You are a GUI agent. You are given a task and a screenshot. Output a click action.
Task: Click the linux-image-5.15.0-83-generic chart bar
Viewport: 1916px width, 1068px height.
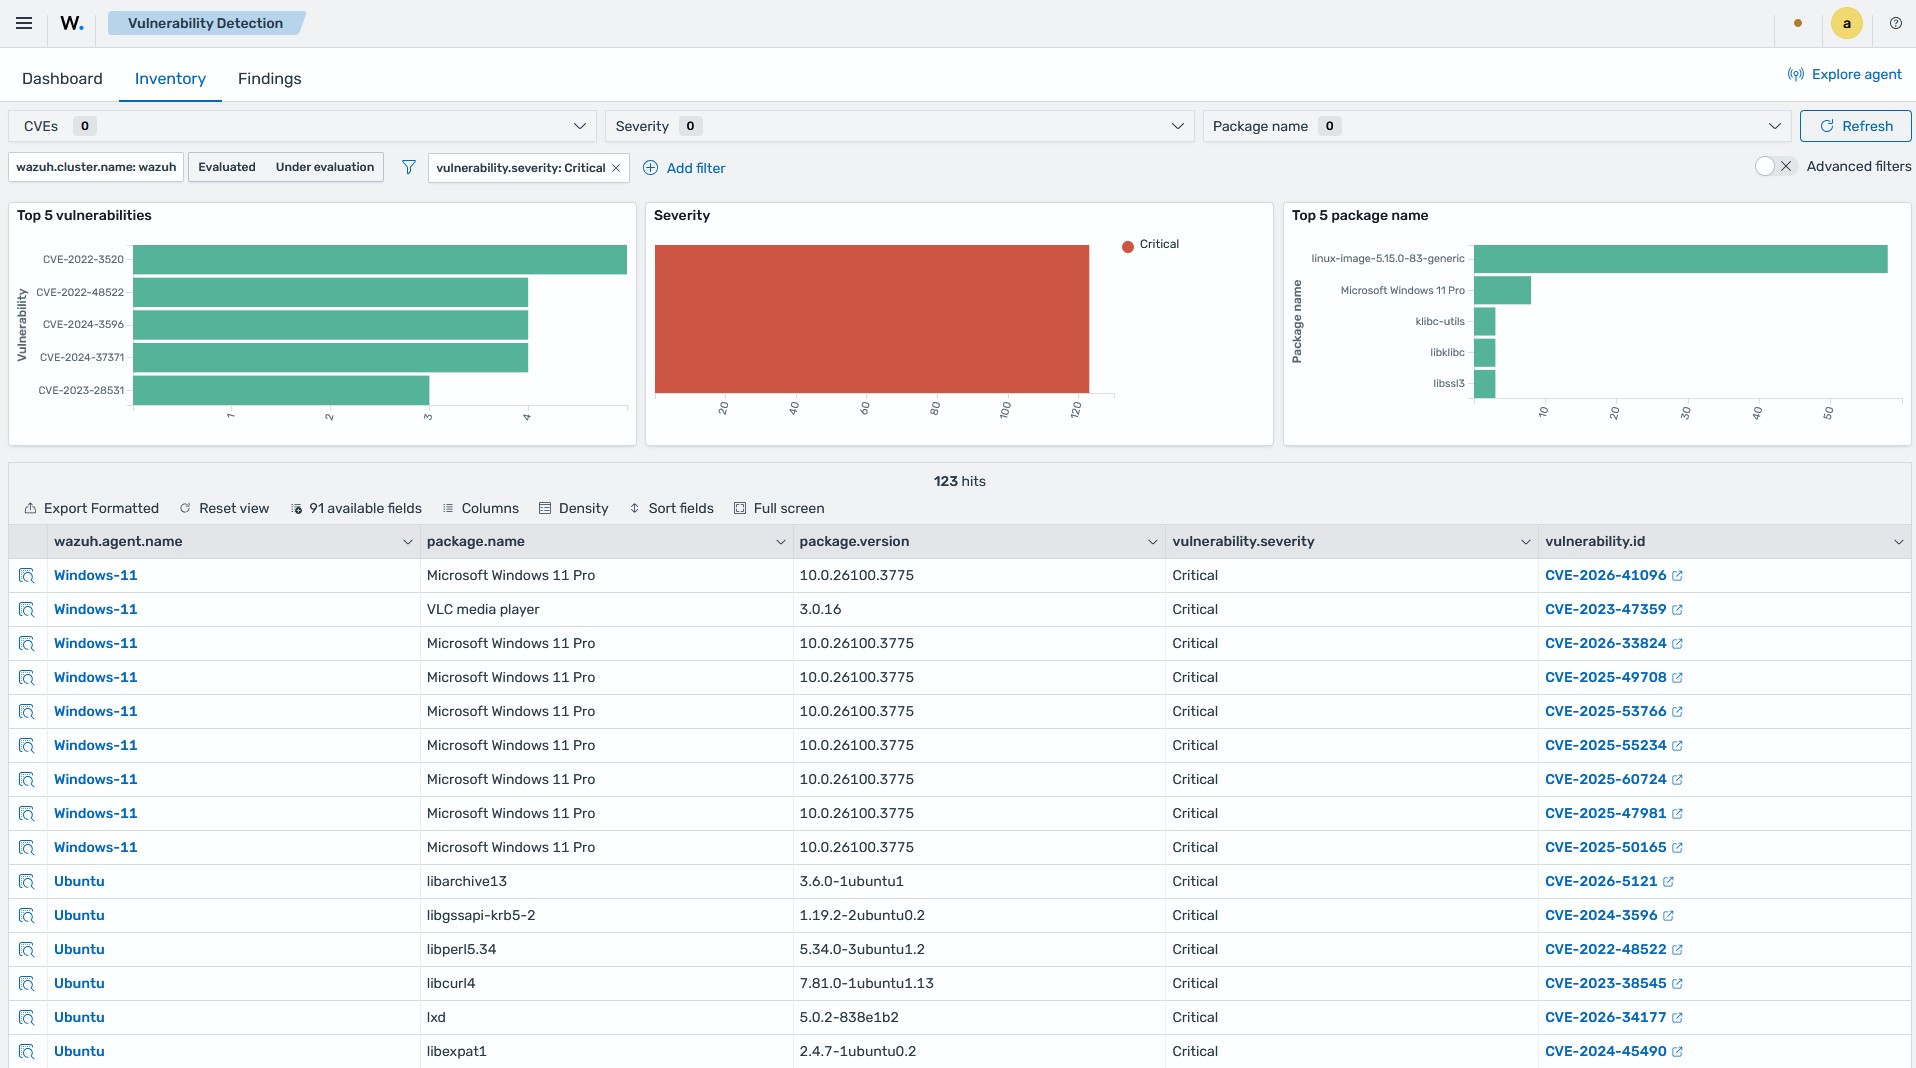[x=1680, y=259]
